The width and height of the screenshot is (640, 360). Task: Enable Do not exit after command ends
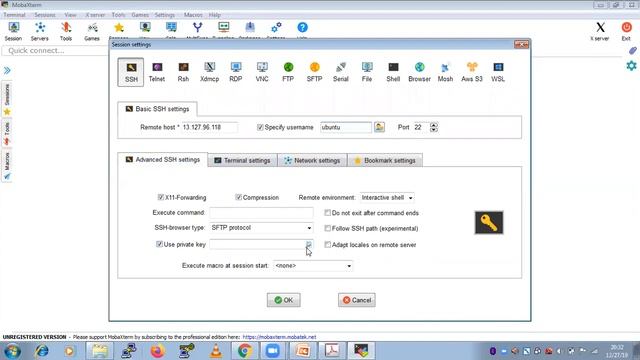tap(327, 213)
